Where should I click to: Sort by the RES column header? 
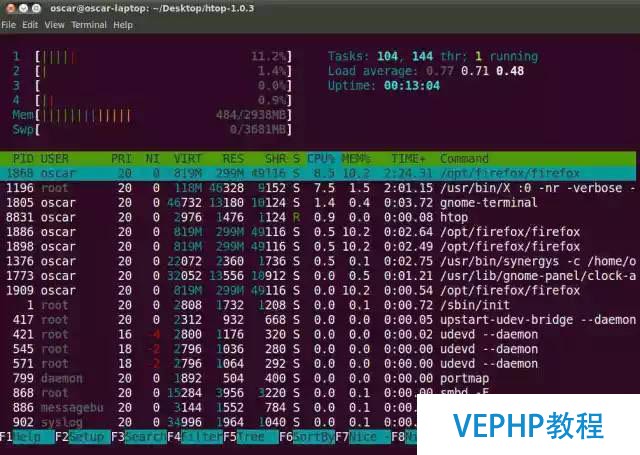tap(233, 158)
